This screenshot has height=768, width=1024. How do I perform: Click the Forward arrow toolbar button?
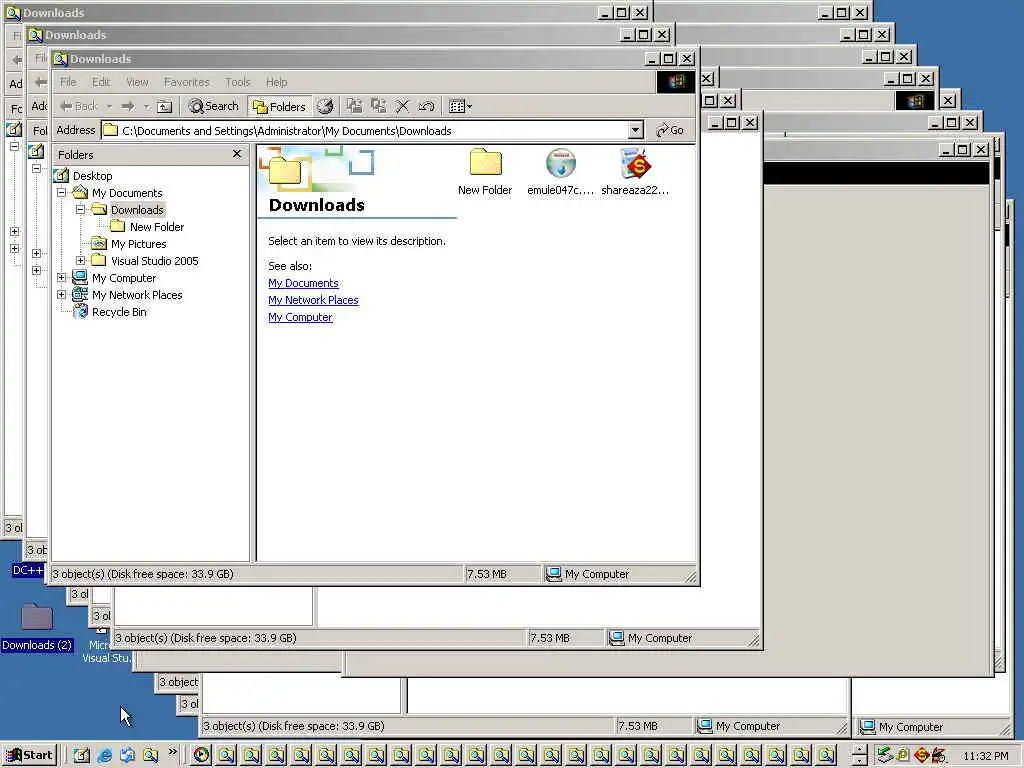point(128,106)
